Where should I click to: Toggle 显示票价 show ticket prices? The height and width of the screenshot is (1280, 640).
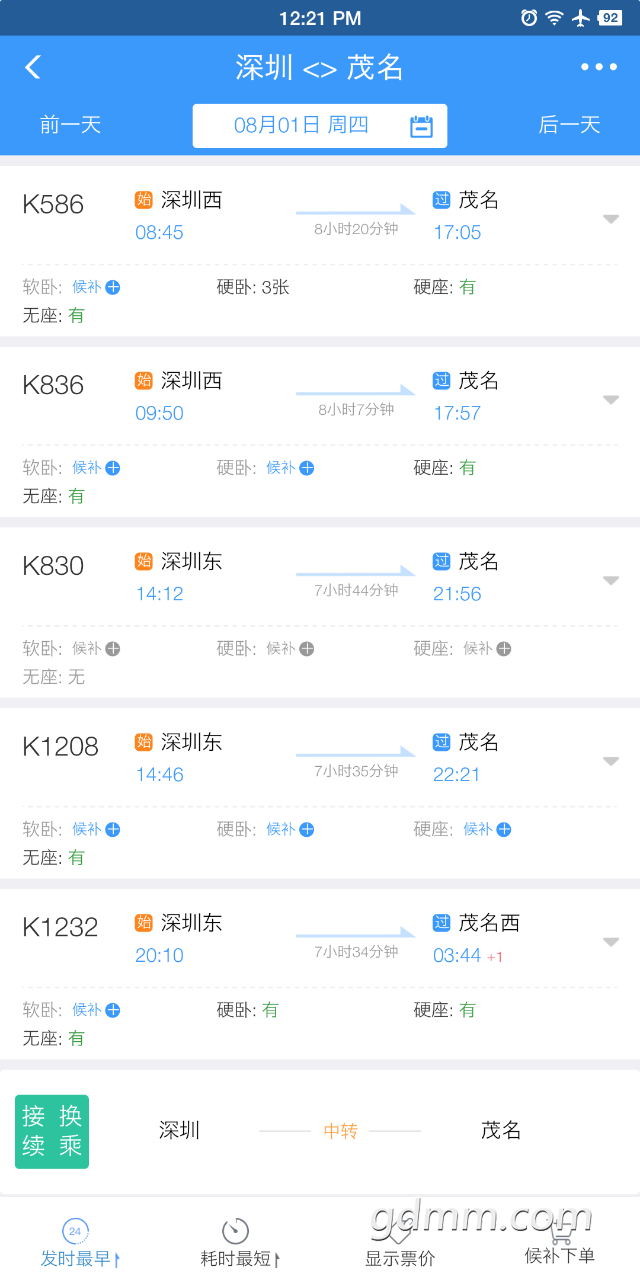click(400, 1244)
